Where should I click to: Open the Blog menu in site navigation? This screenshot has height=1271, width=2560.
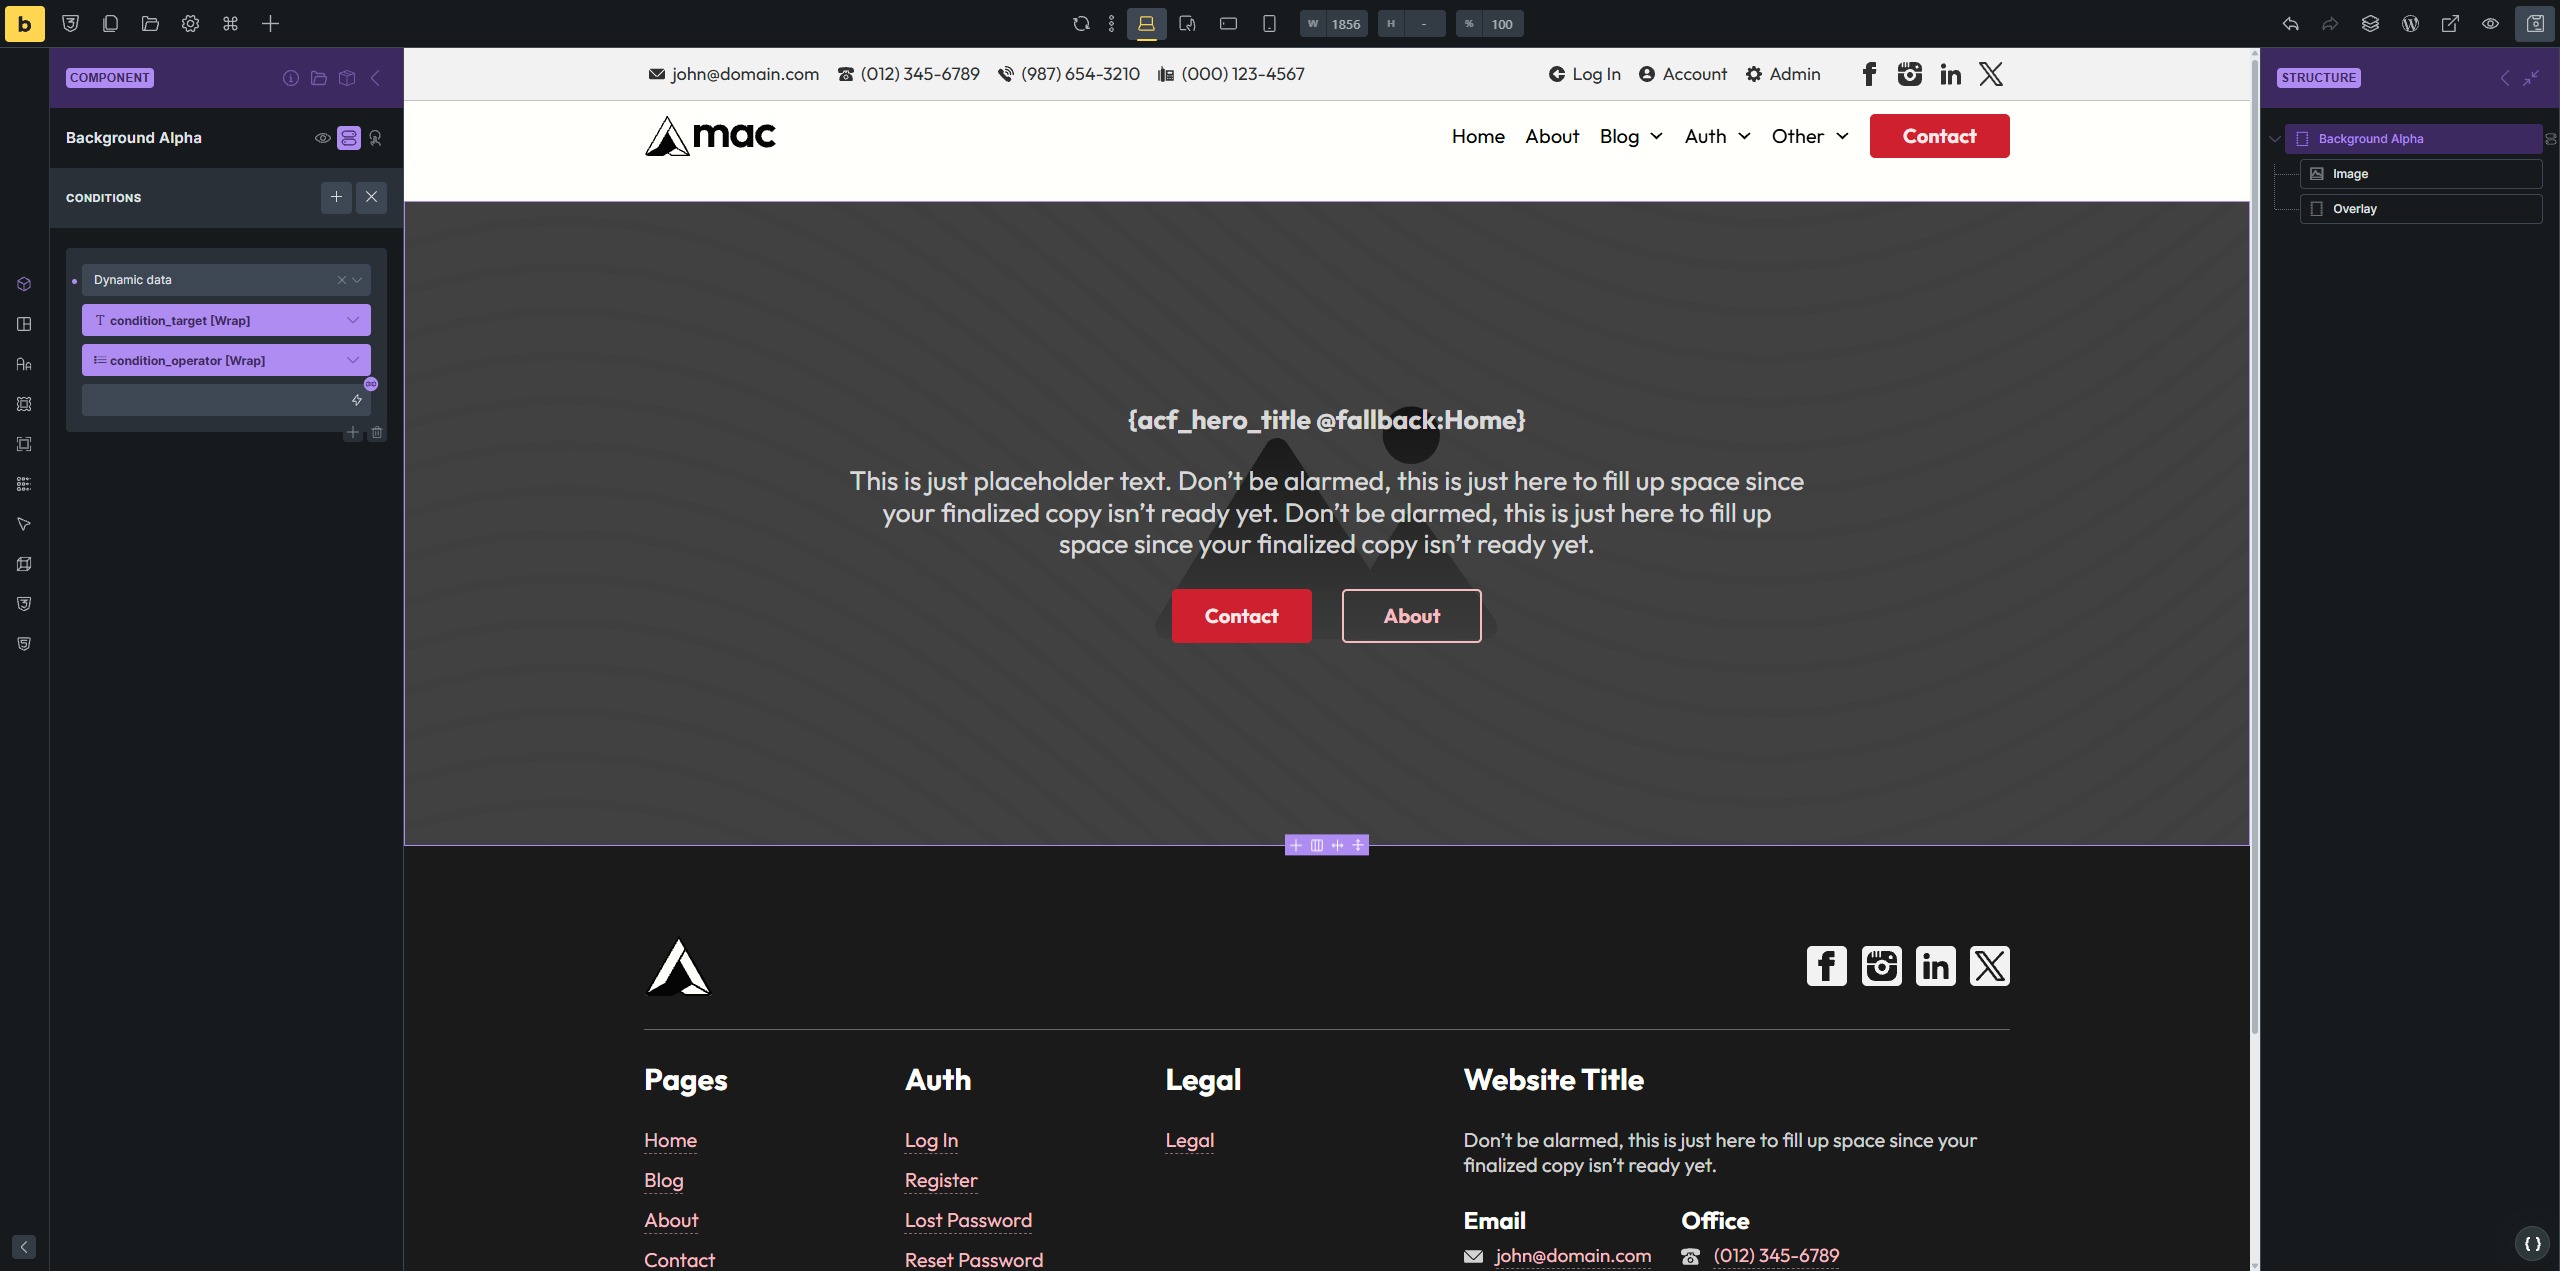(x=1630, y=137)
